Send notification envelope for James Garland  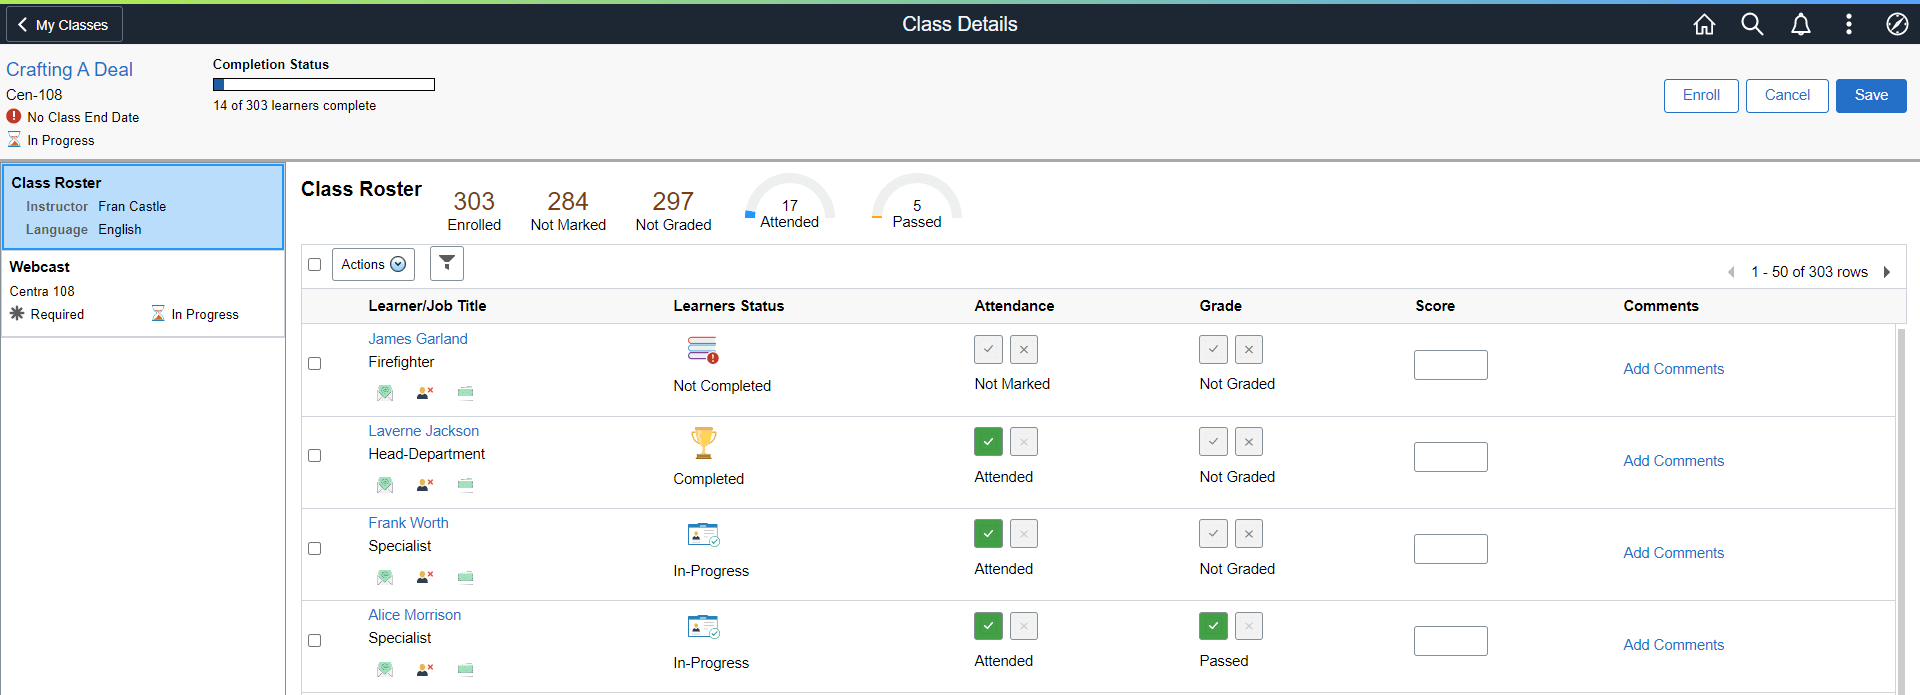click(x=385, y=393)
